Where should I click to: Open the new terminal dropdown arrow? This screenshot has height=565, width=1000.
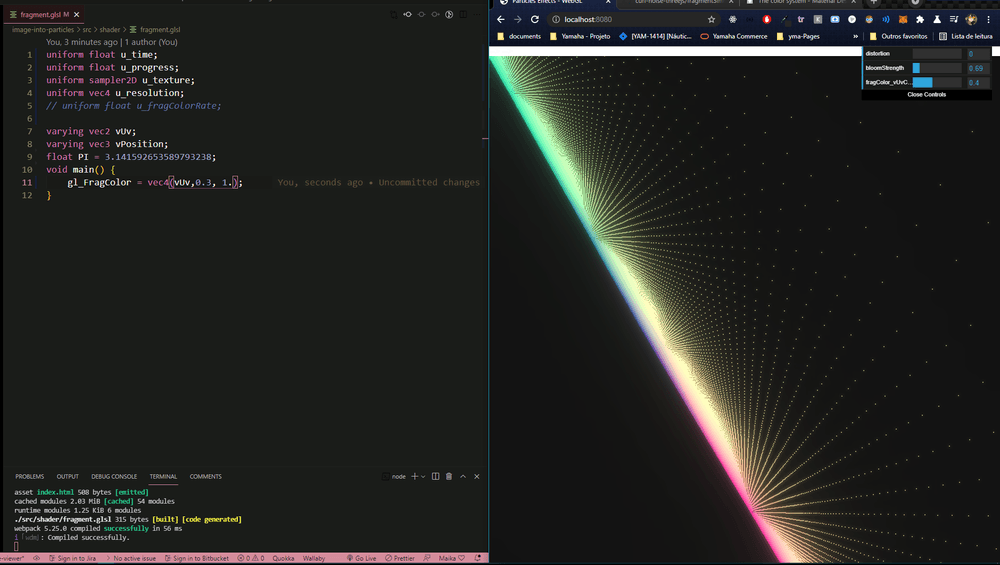[x=424, y=476]
